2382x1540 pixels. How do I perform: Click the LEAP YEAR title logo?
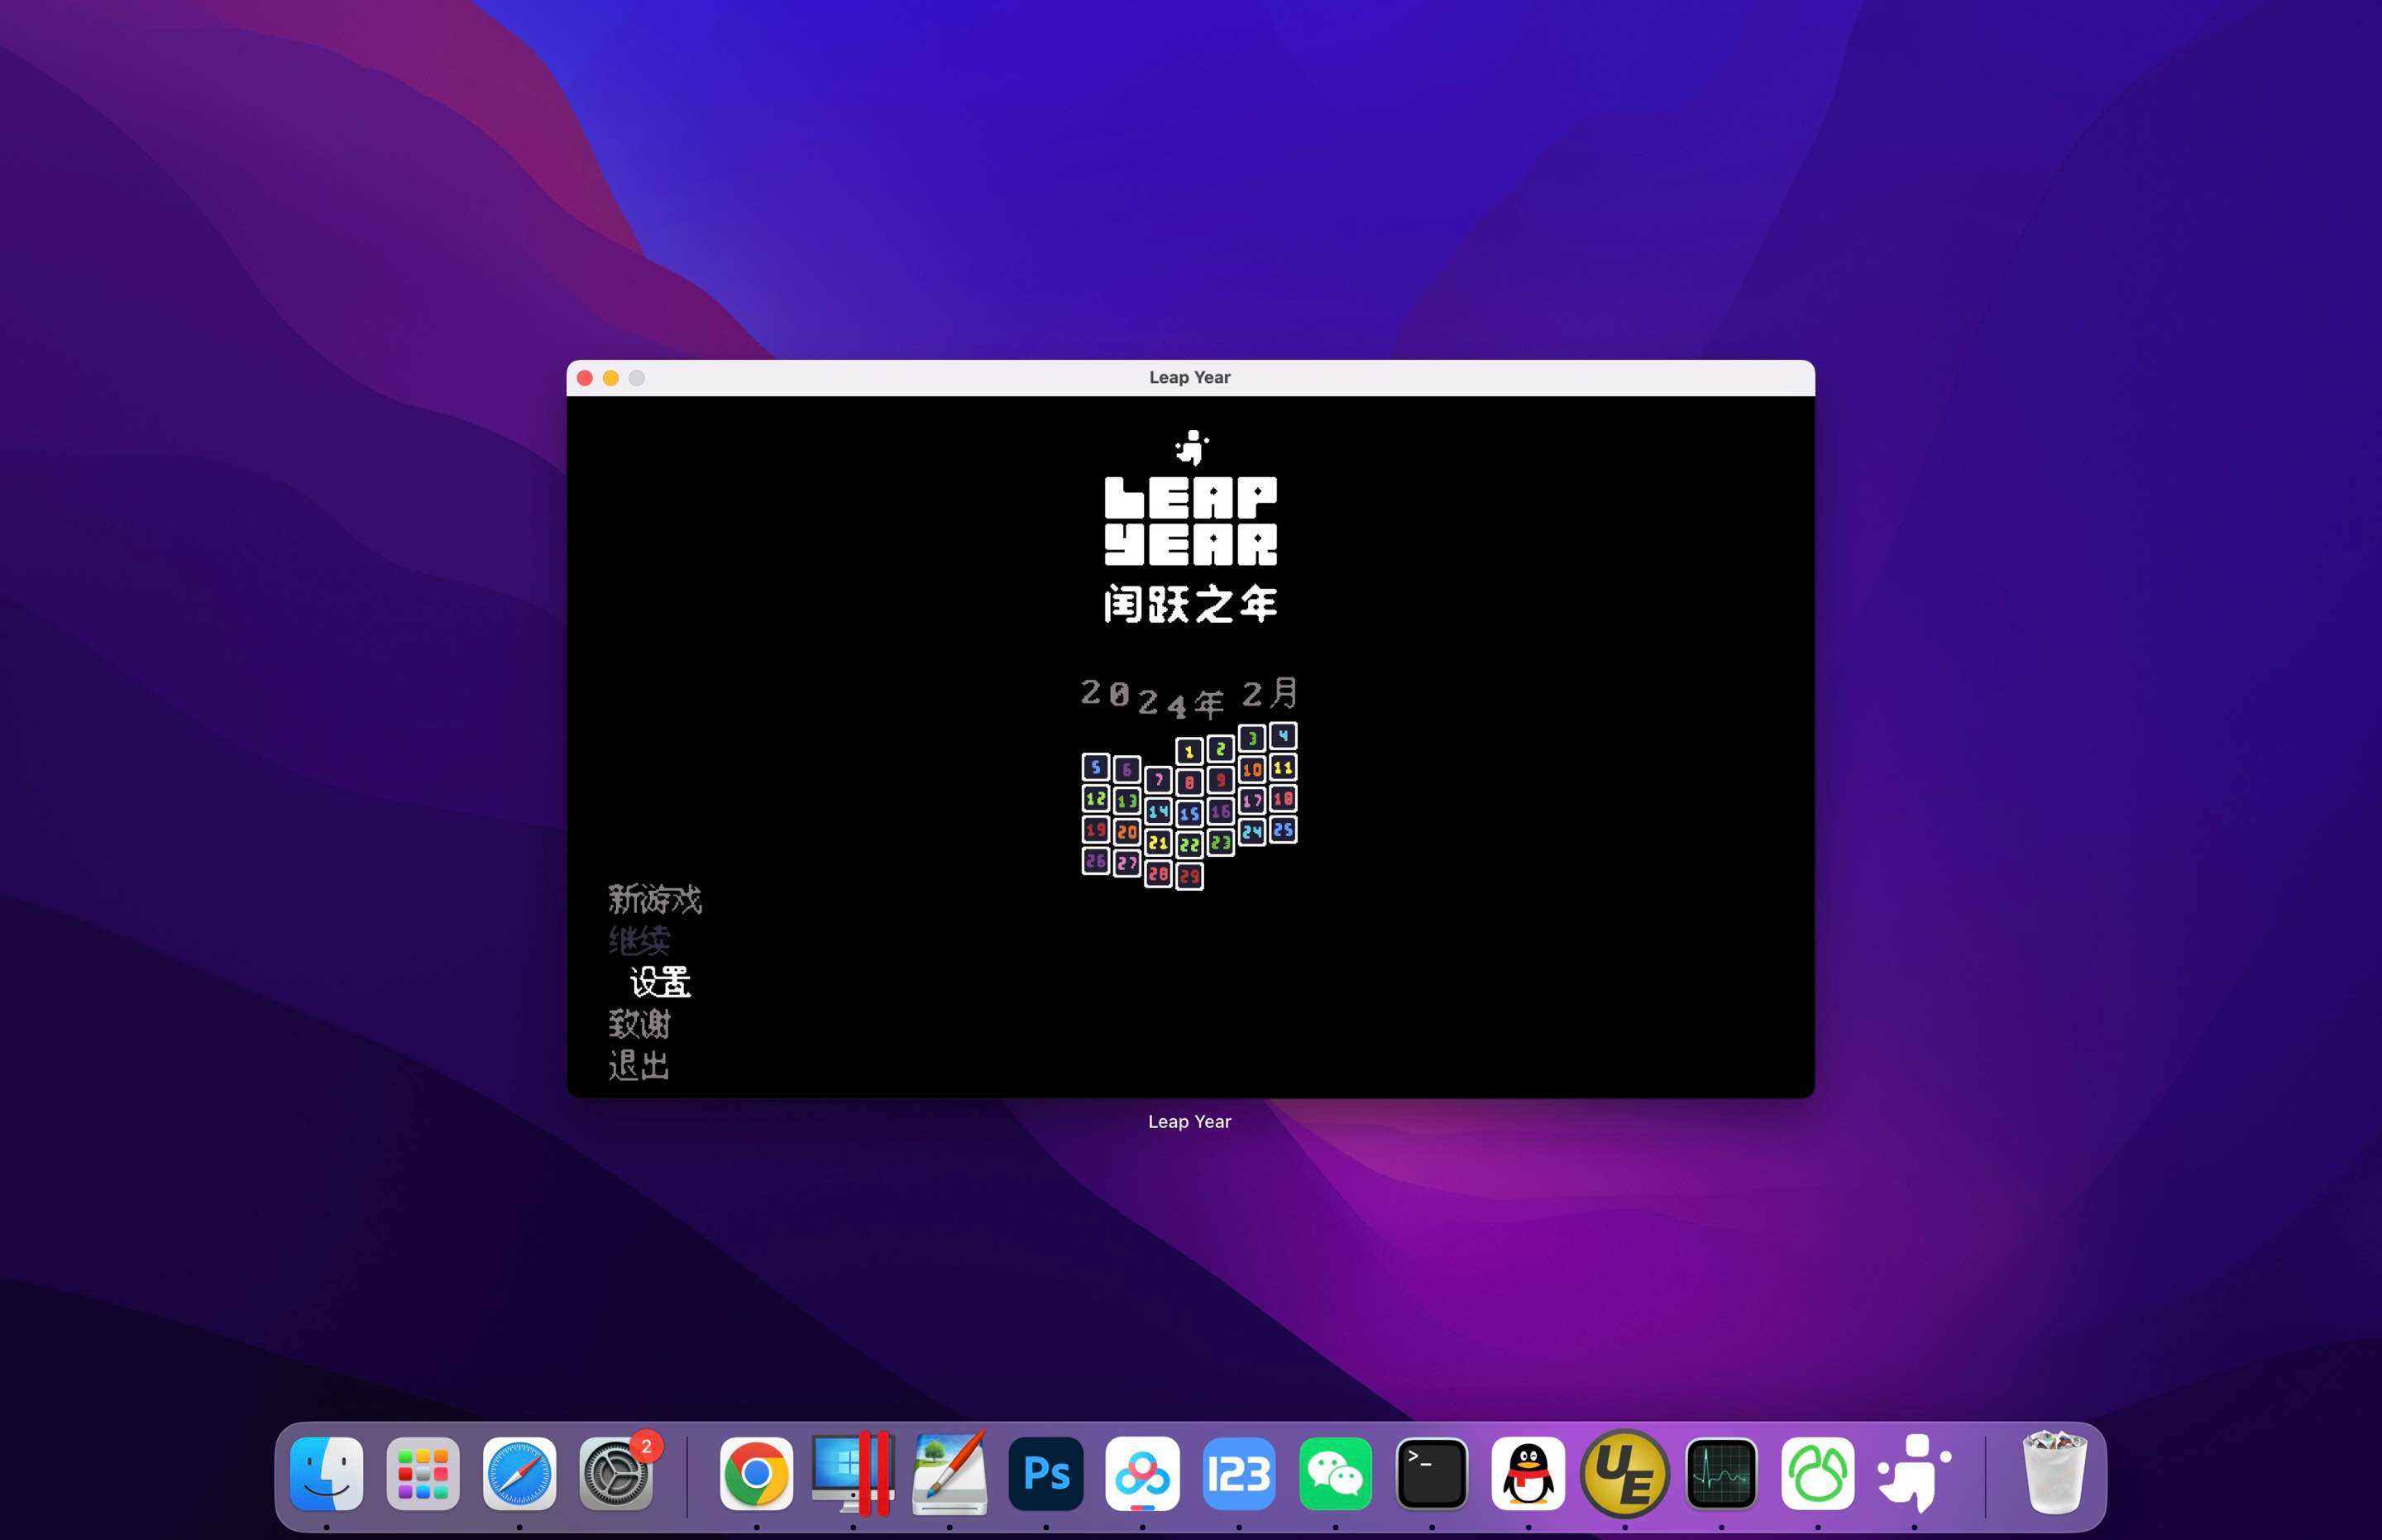pos(1191,521)
